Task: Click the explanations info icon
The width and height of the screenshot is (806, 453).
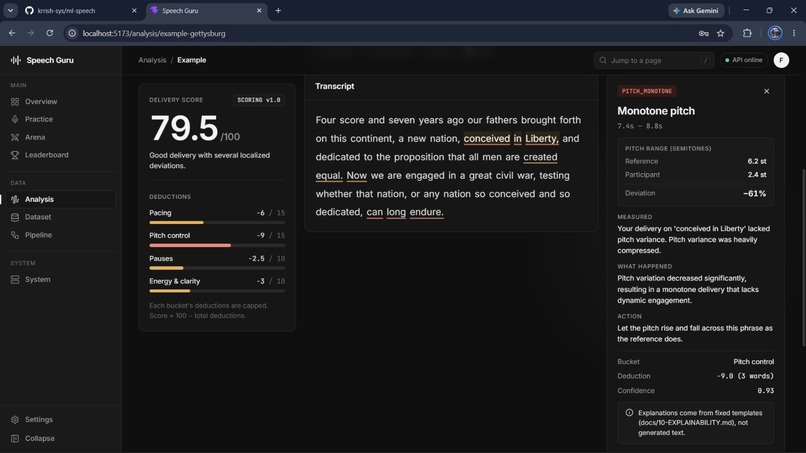Action: 629,413
